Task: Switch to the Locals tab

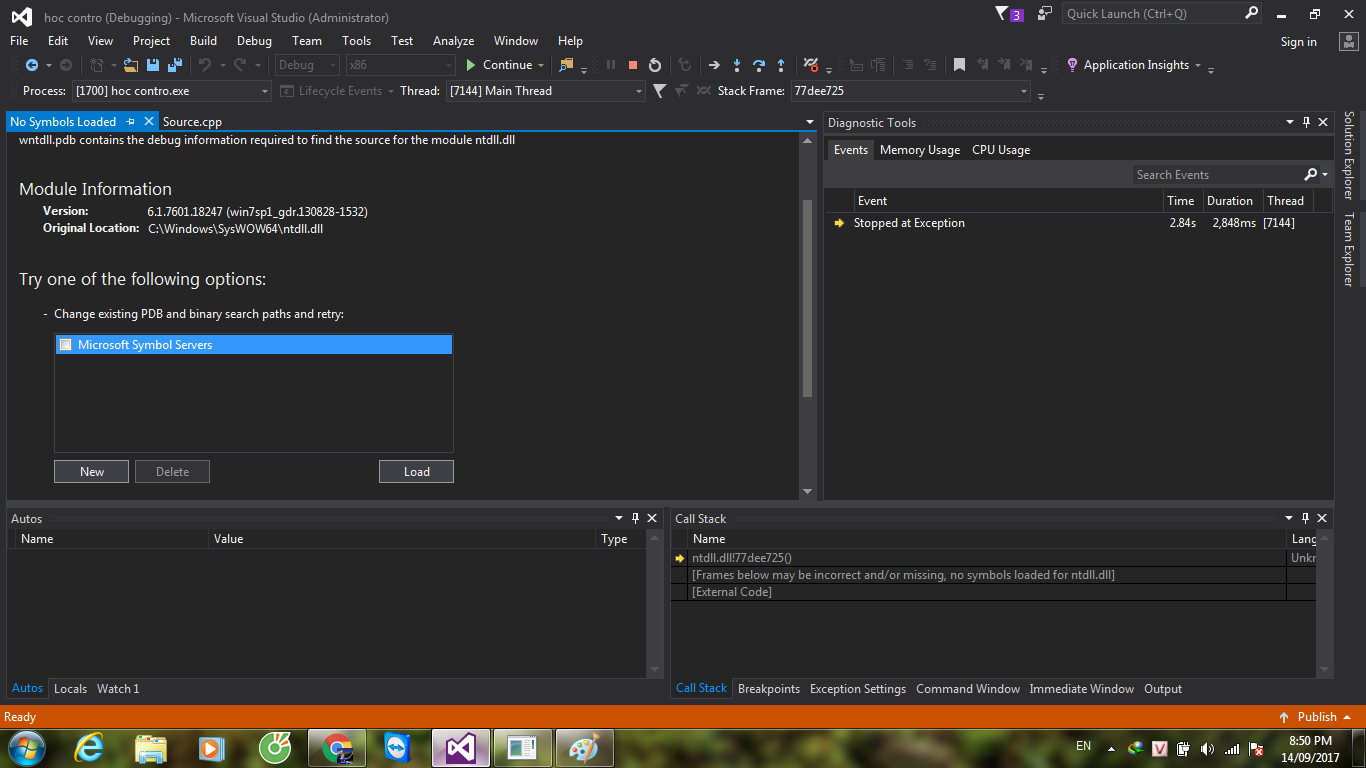Action: [x=70, y=689]
